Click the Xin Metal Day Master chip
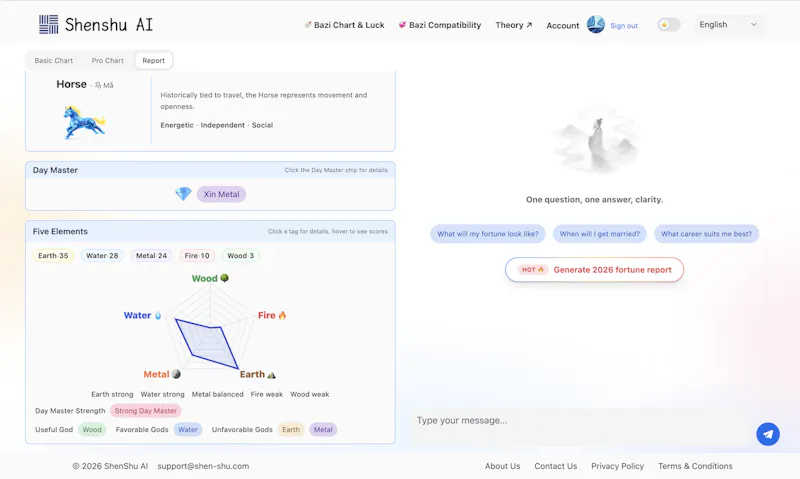Screen dimensions: 800x479 tap(221, 194)
